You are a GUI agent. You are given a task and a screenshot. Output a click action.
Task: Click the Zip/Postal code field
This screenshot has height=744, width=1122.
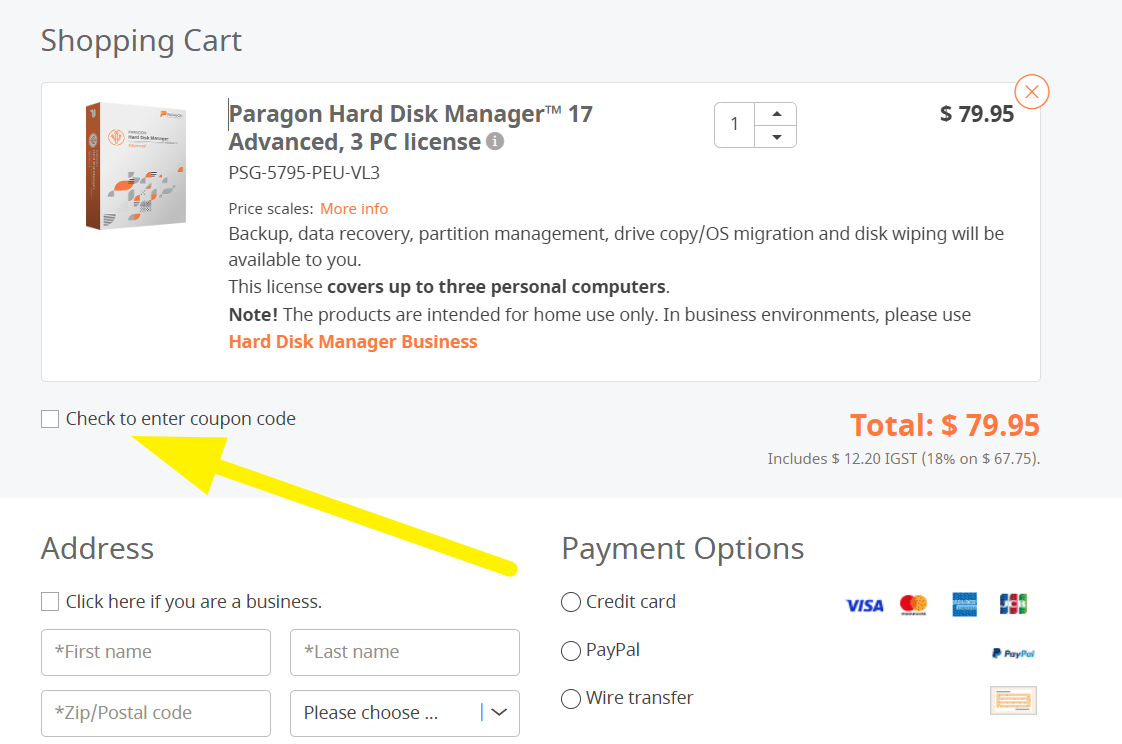pyautogui.click(x=156, y=713)
